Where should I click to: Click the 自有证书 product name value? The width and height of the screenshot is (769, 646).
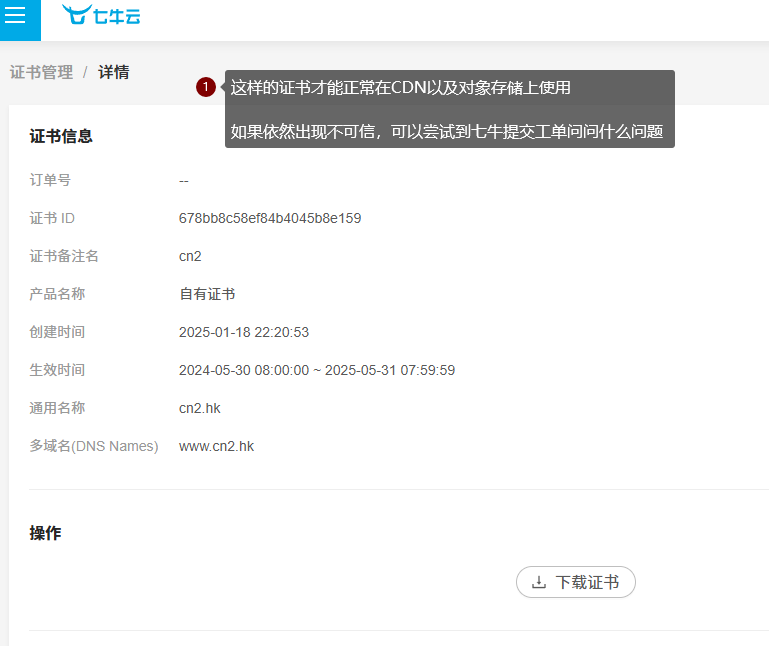pyautogui.click(x=207, y=294)
